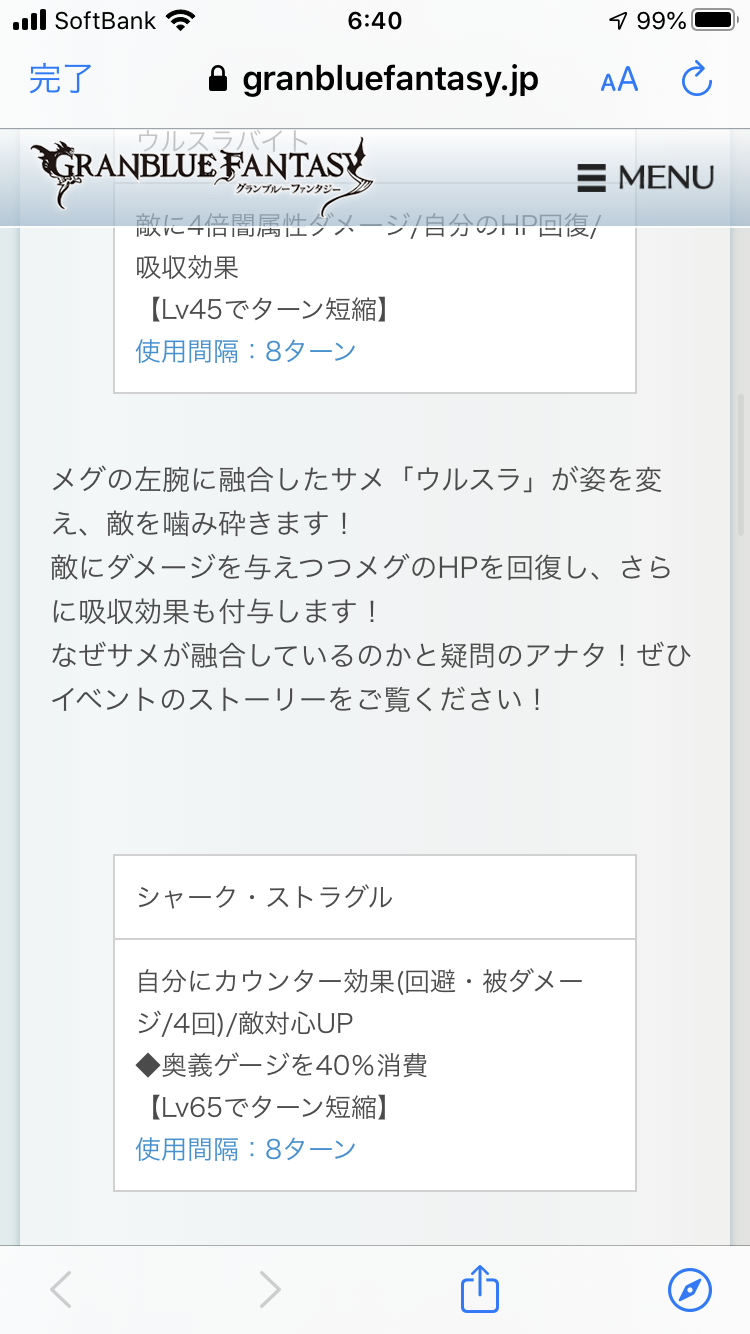Screen dimensions: 750x1334
Task: Tap the lock icon in address bar
Action: [x=218, y=80]
